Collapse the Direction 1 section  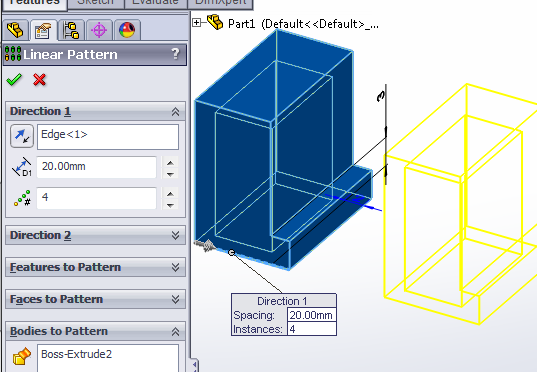pyautogui.click(x=175, y=112)
